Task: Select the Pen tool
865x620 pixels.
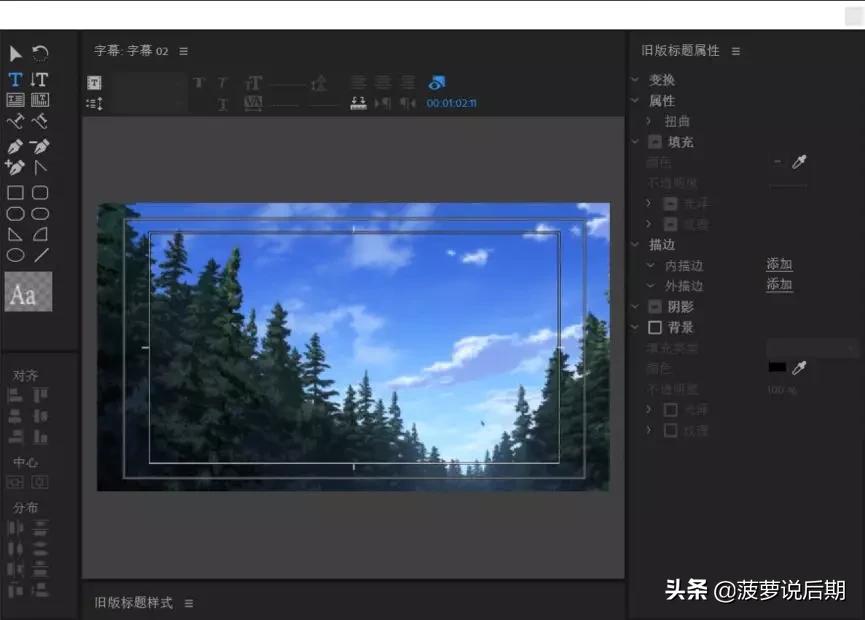Action: point(13,146)
